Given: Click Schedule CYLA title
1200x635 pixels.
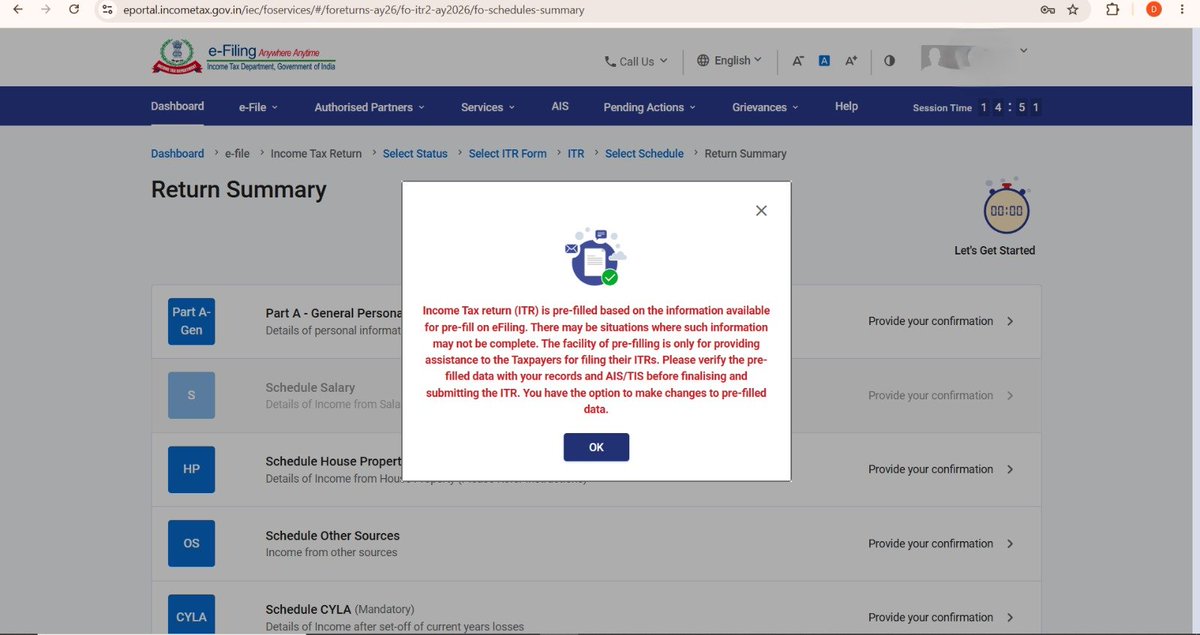Looking at the screenshot, I should (307, 609).
